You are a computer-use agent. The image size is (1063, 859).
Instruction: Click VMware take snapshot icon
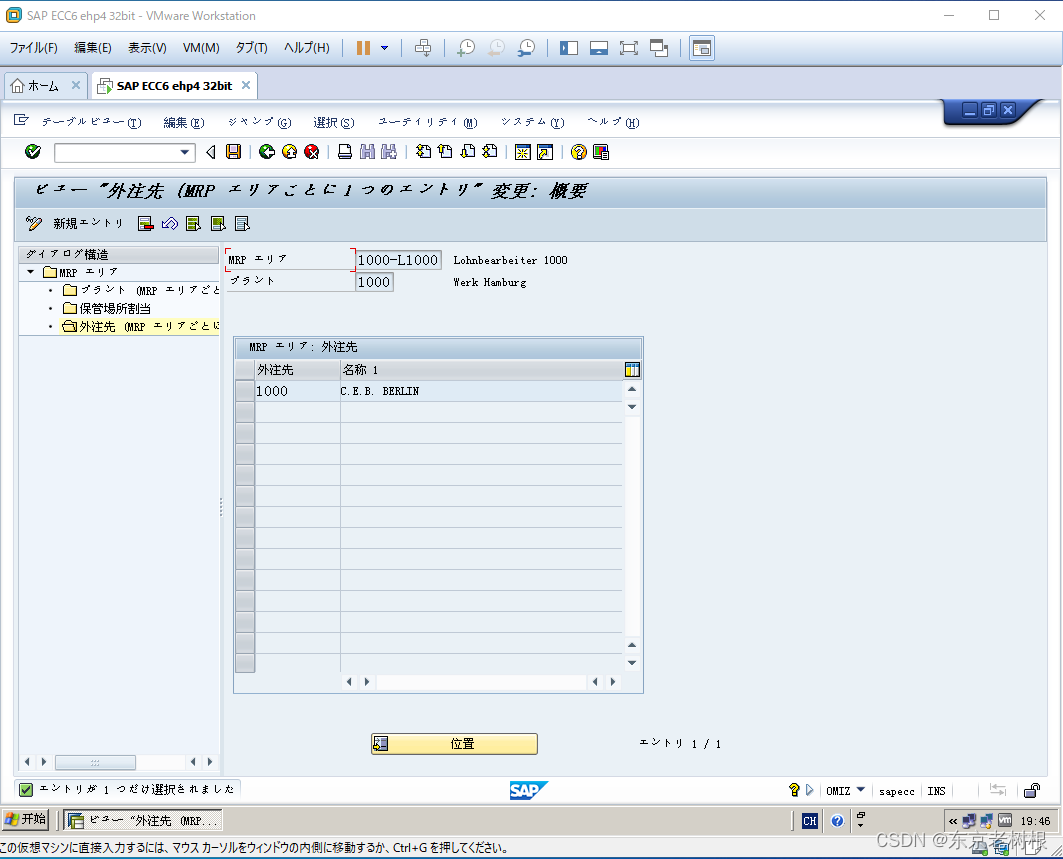[x=466, y=47]
